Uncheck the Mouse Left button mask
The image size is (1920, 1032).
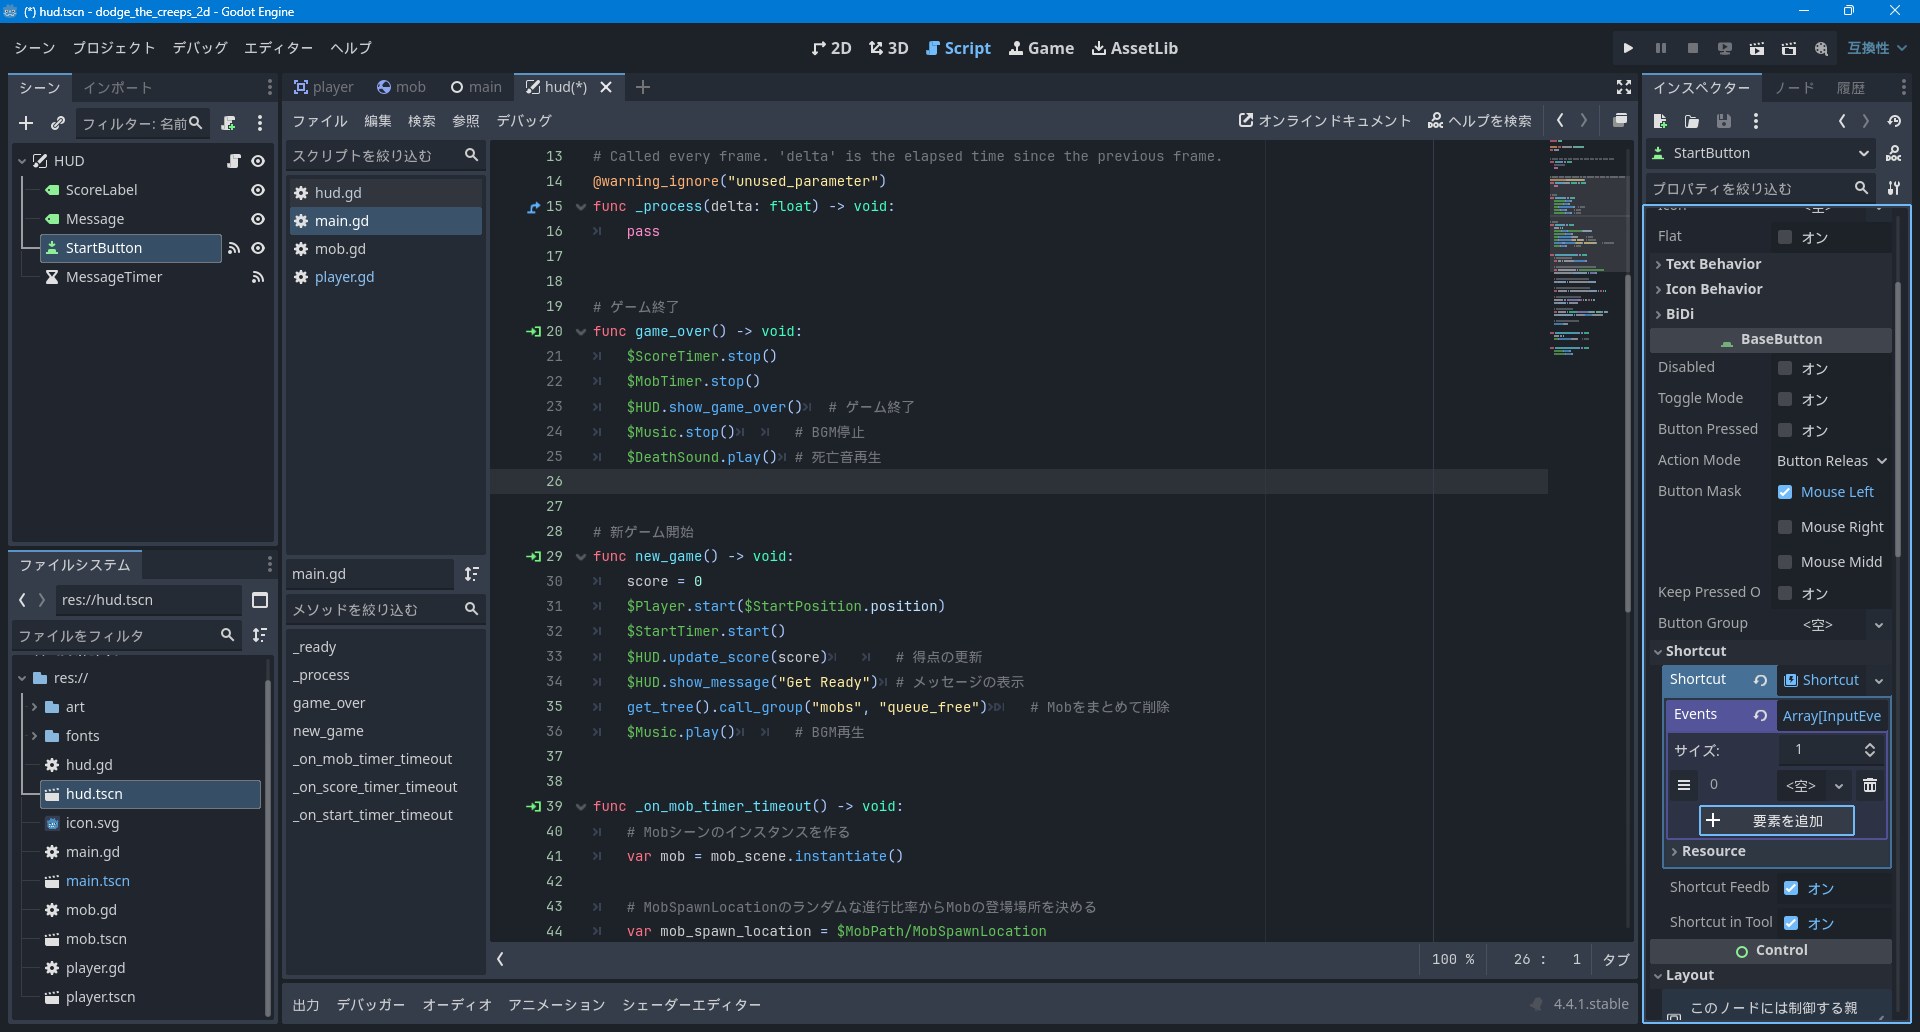[1785, 492]
